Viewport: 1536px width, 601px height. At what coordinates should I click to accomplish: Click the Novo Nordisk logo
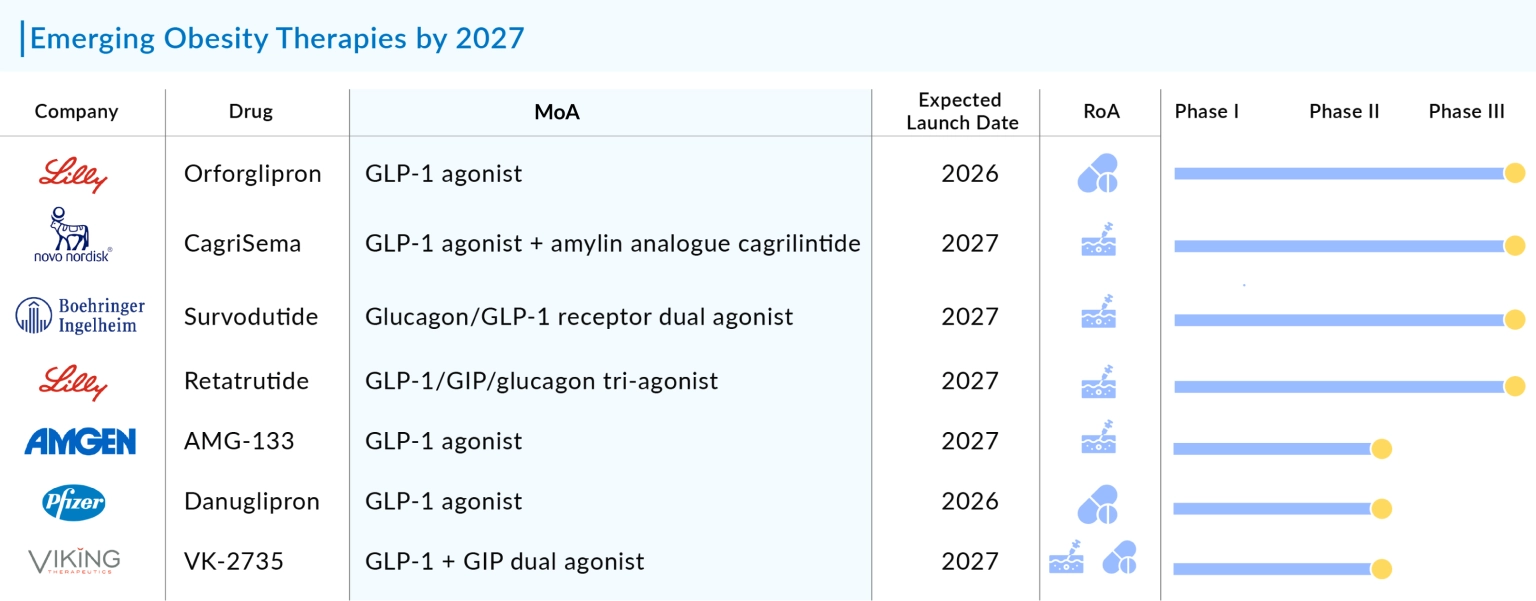tap(71, 235)
